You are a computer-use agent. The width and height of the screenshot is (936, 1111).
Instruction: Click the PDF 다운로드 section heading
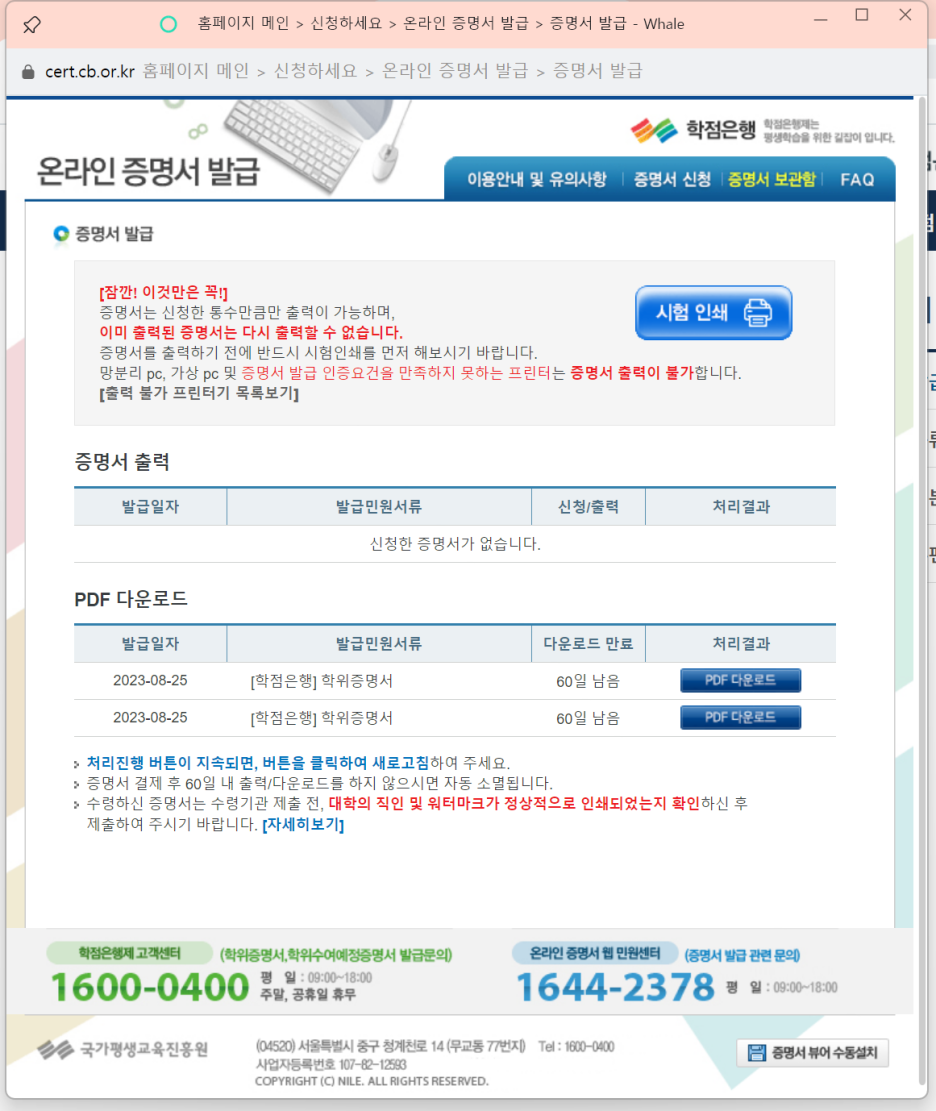point(131,599)
